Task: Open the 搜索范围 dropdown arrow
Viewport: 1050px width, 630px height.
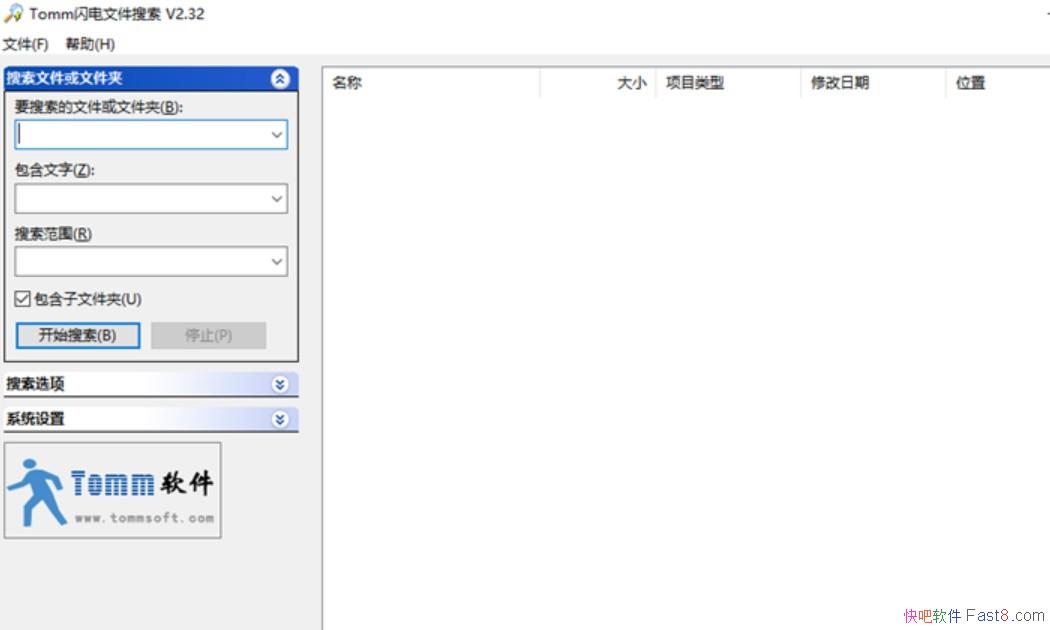Action: (x=277, y=262)
